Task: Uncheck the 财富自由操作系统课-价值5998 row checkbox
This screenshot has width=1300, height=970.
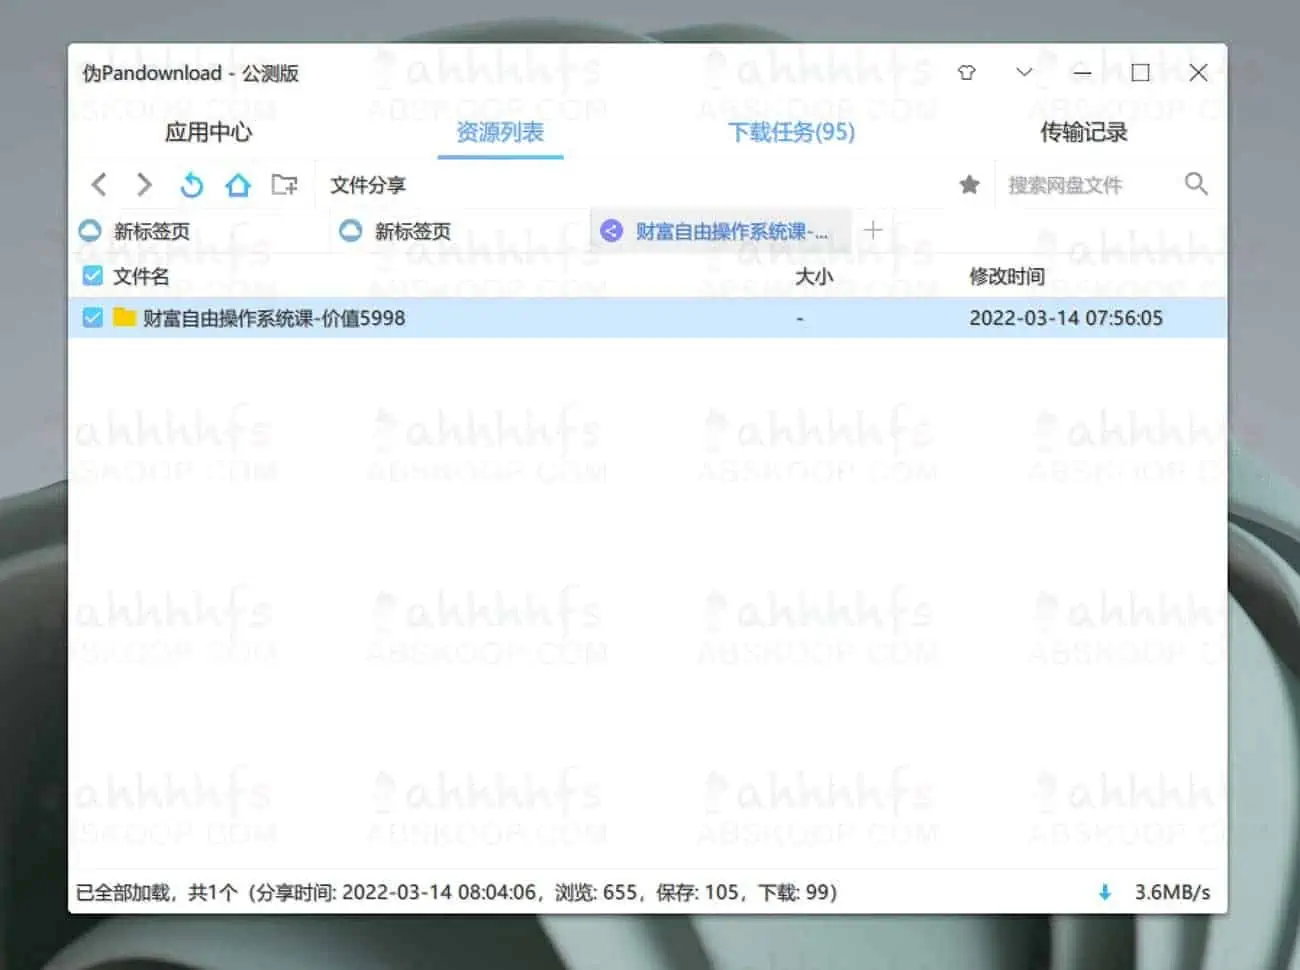Action: [x=91, y=317]
